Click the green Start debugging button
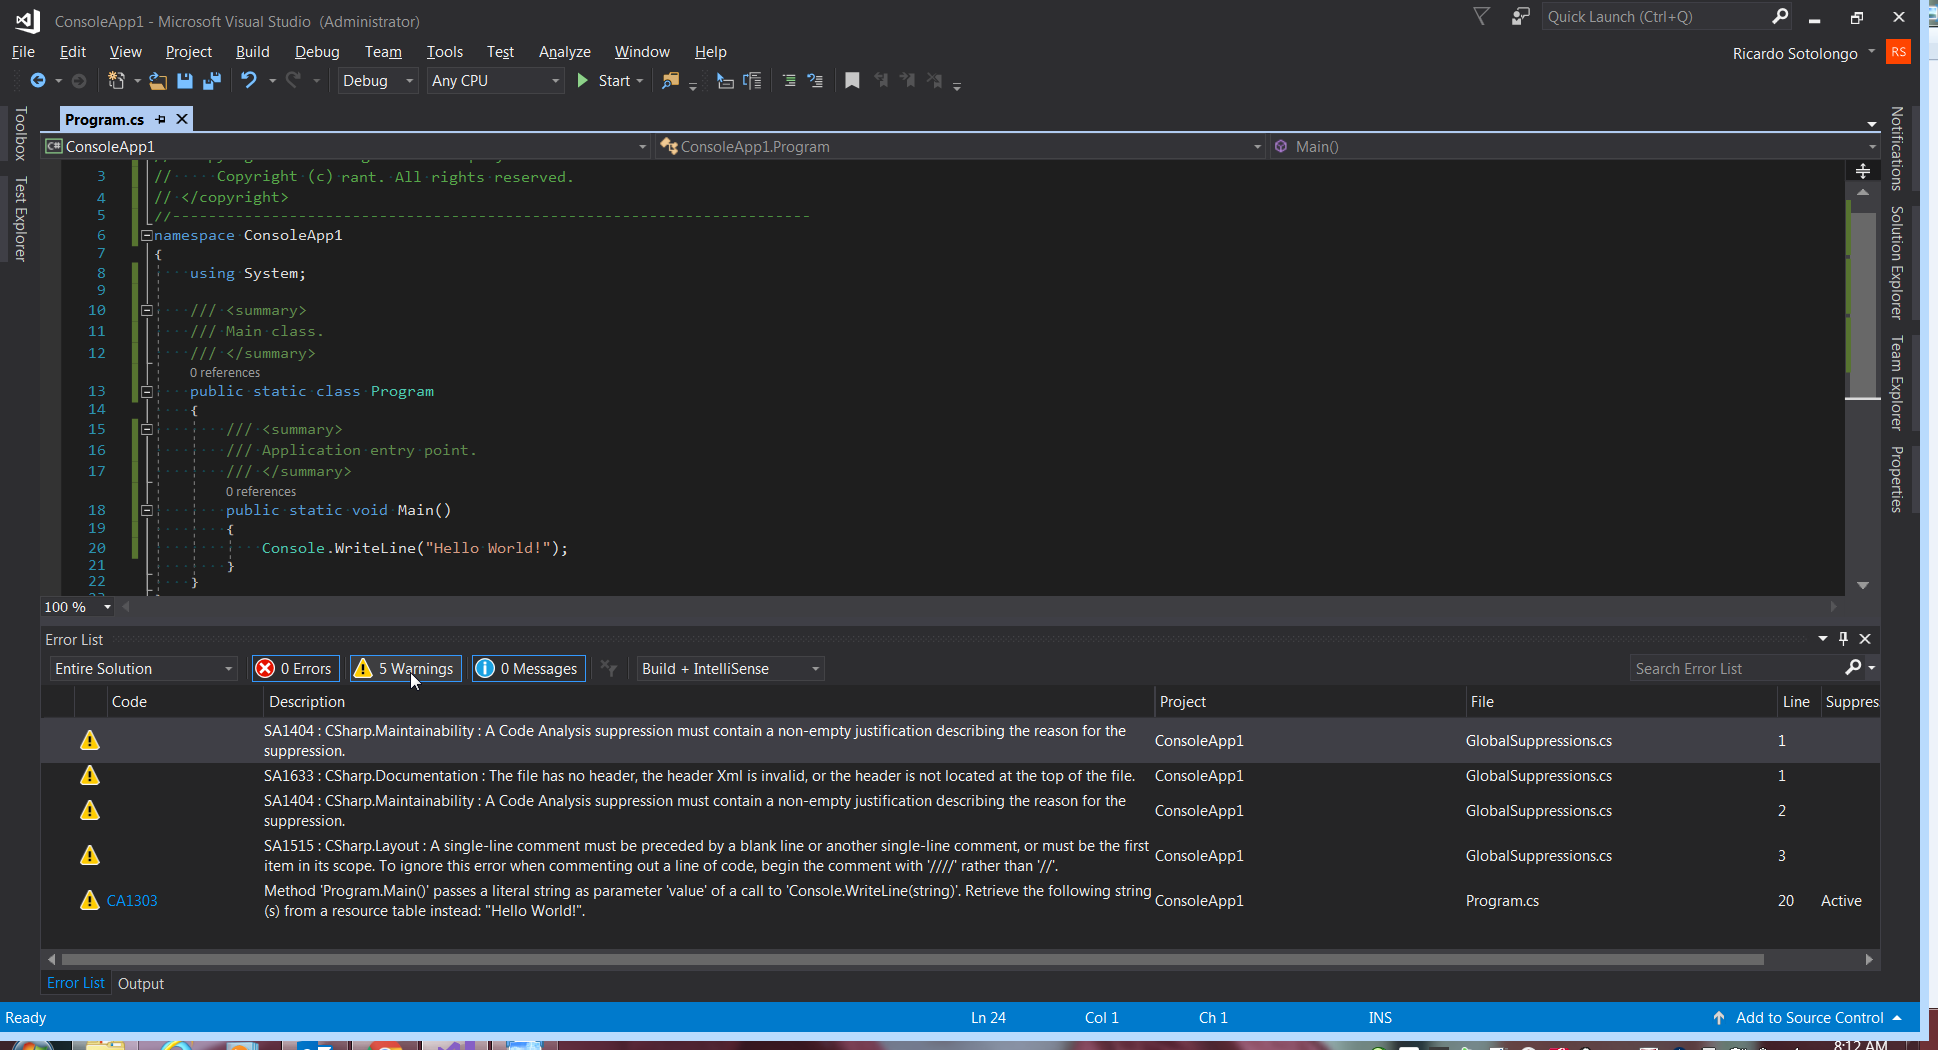 point(603,81)
